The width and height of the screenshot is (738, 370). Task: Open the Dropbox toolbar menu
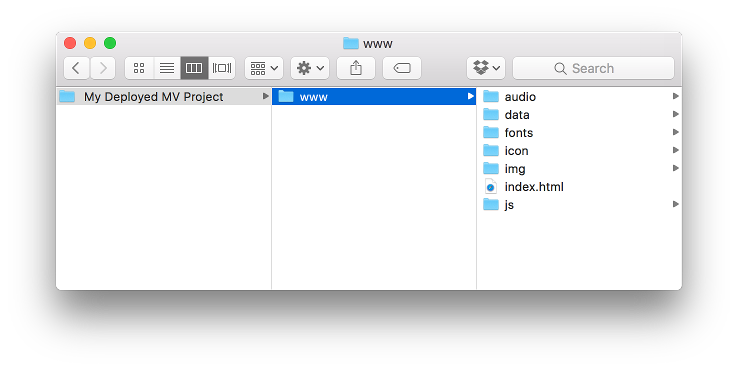[x=486, y=68]
